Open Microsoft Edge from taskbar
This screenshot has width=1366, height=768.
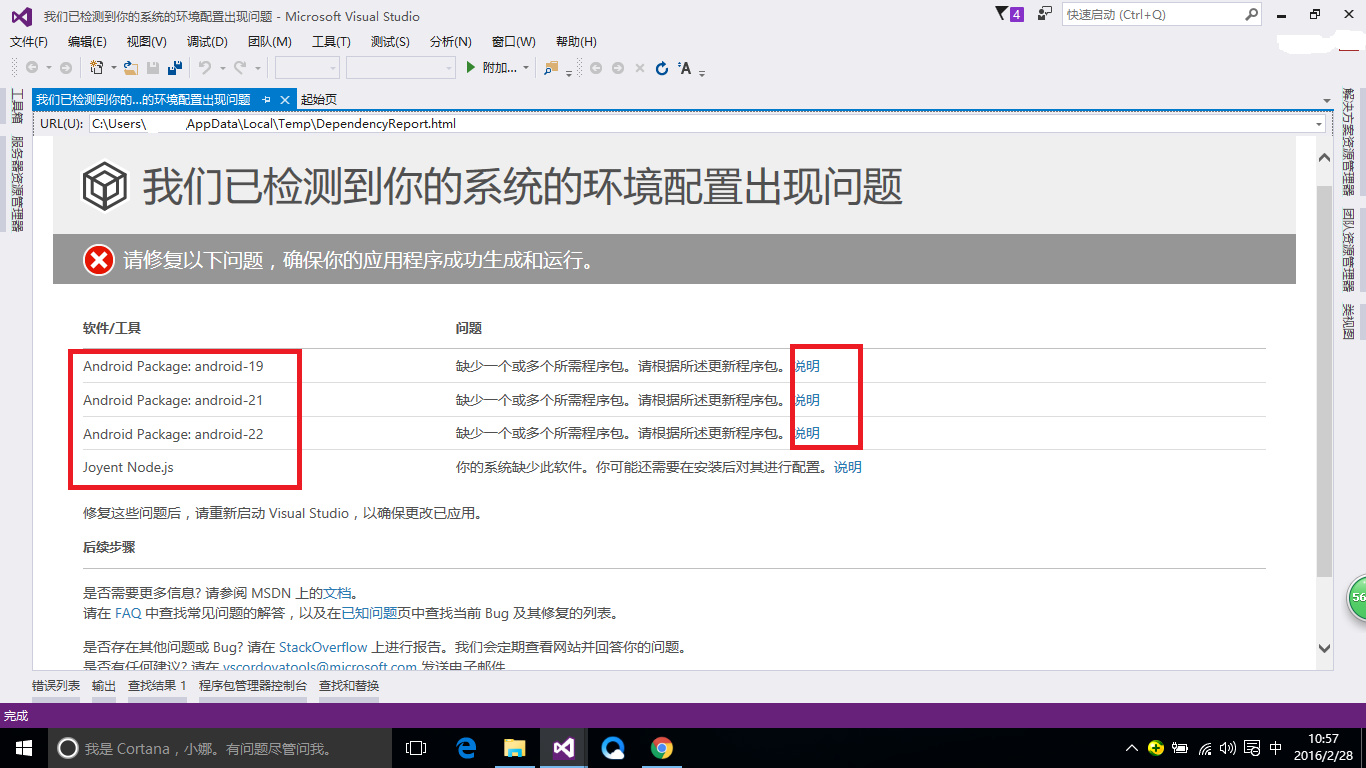click(x=466, y=748)
